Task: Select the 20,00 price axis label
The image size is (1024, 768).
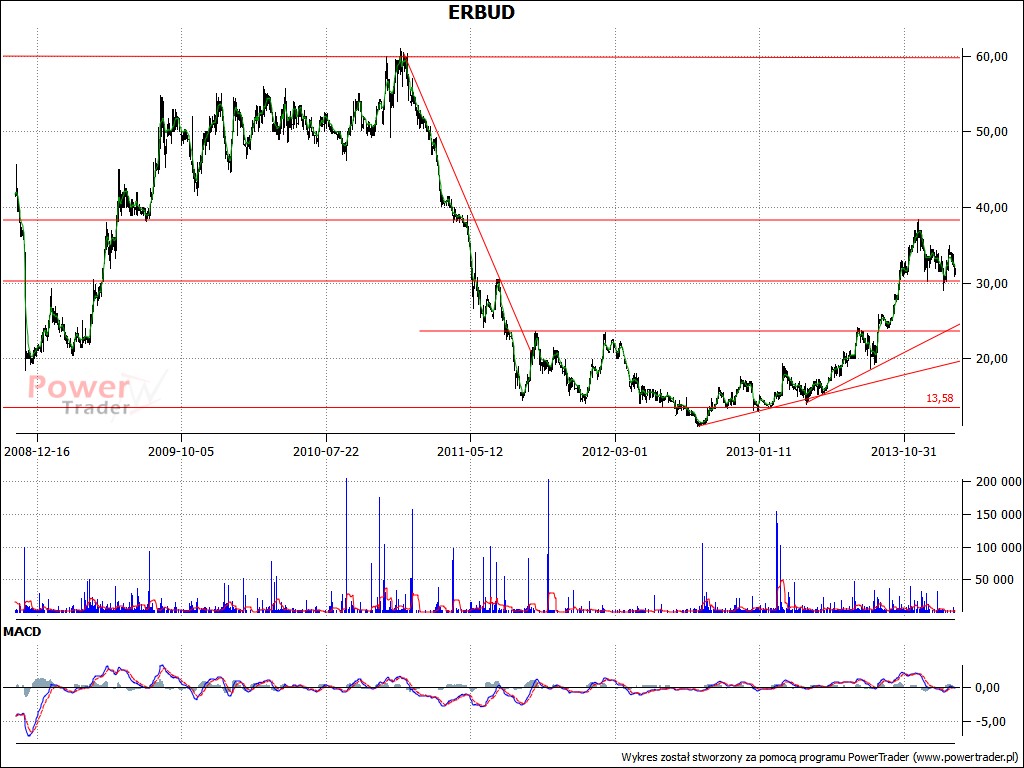Action: tap(991, 359)
